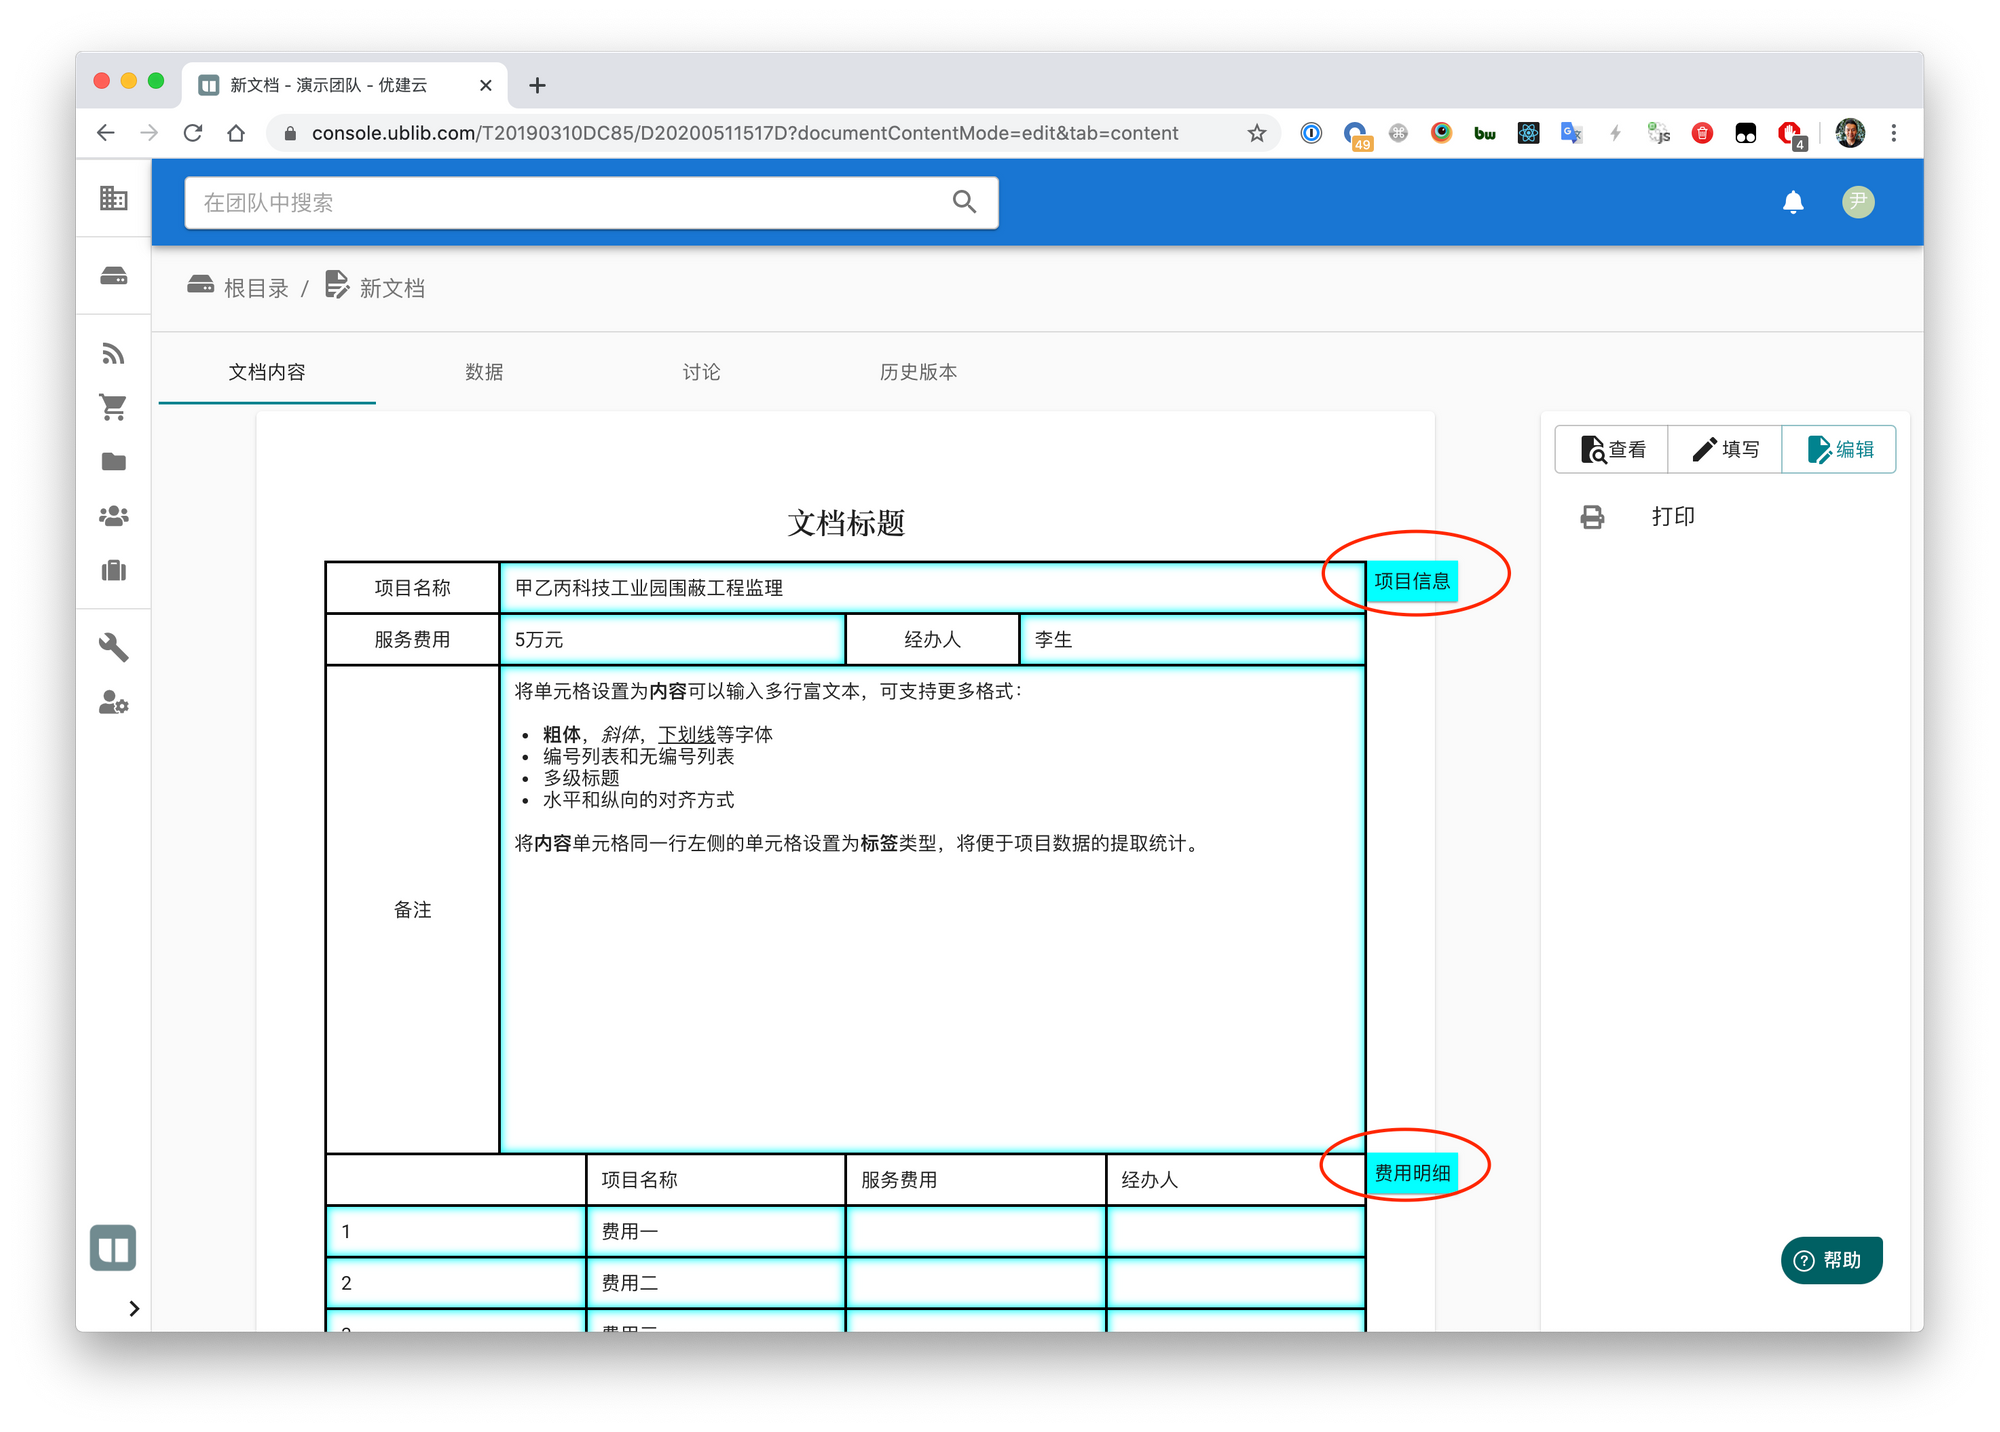This screenshot has width=2000, height=1432.
Task: Open the Chrome three-dot menu
Action: point(1893,133)
